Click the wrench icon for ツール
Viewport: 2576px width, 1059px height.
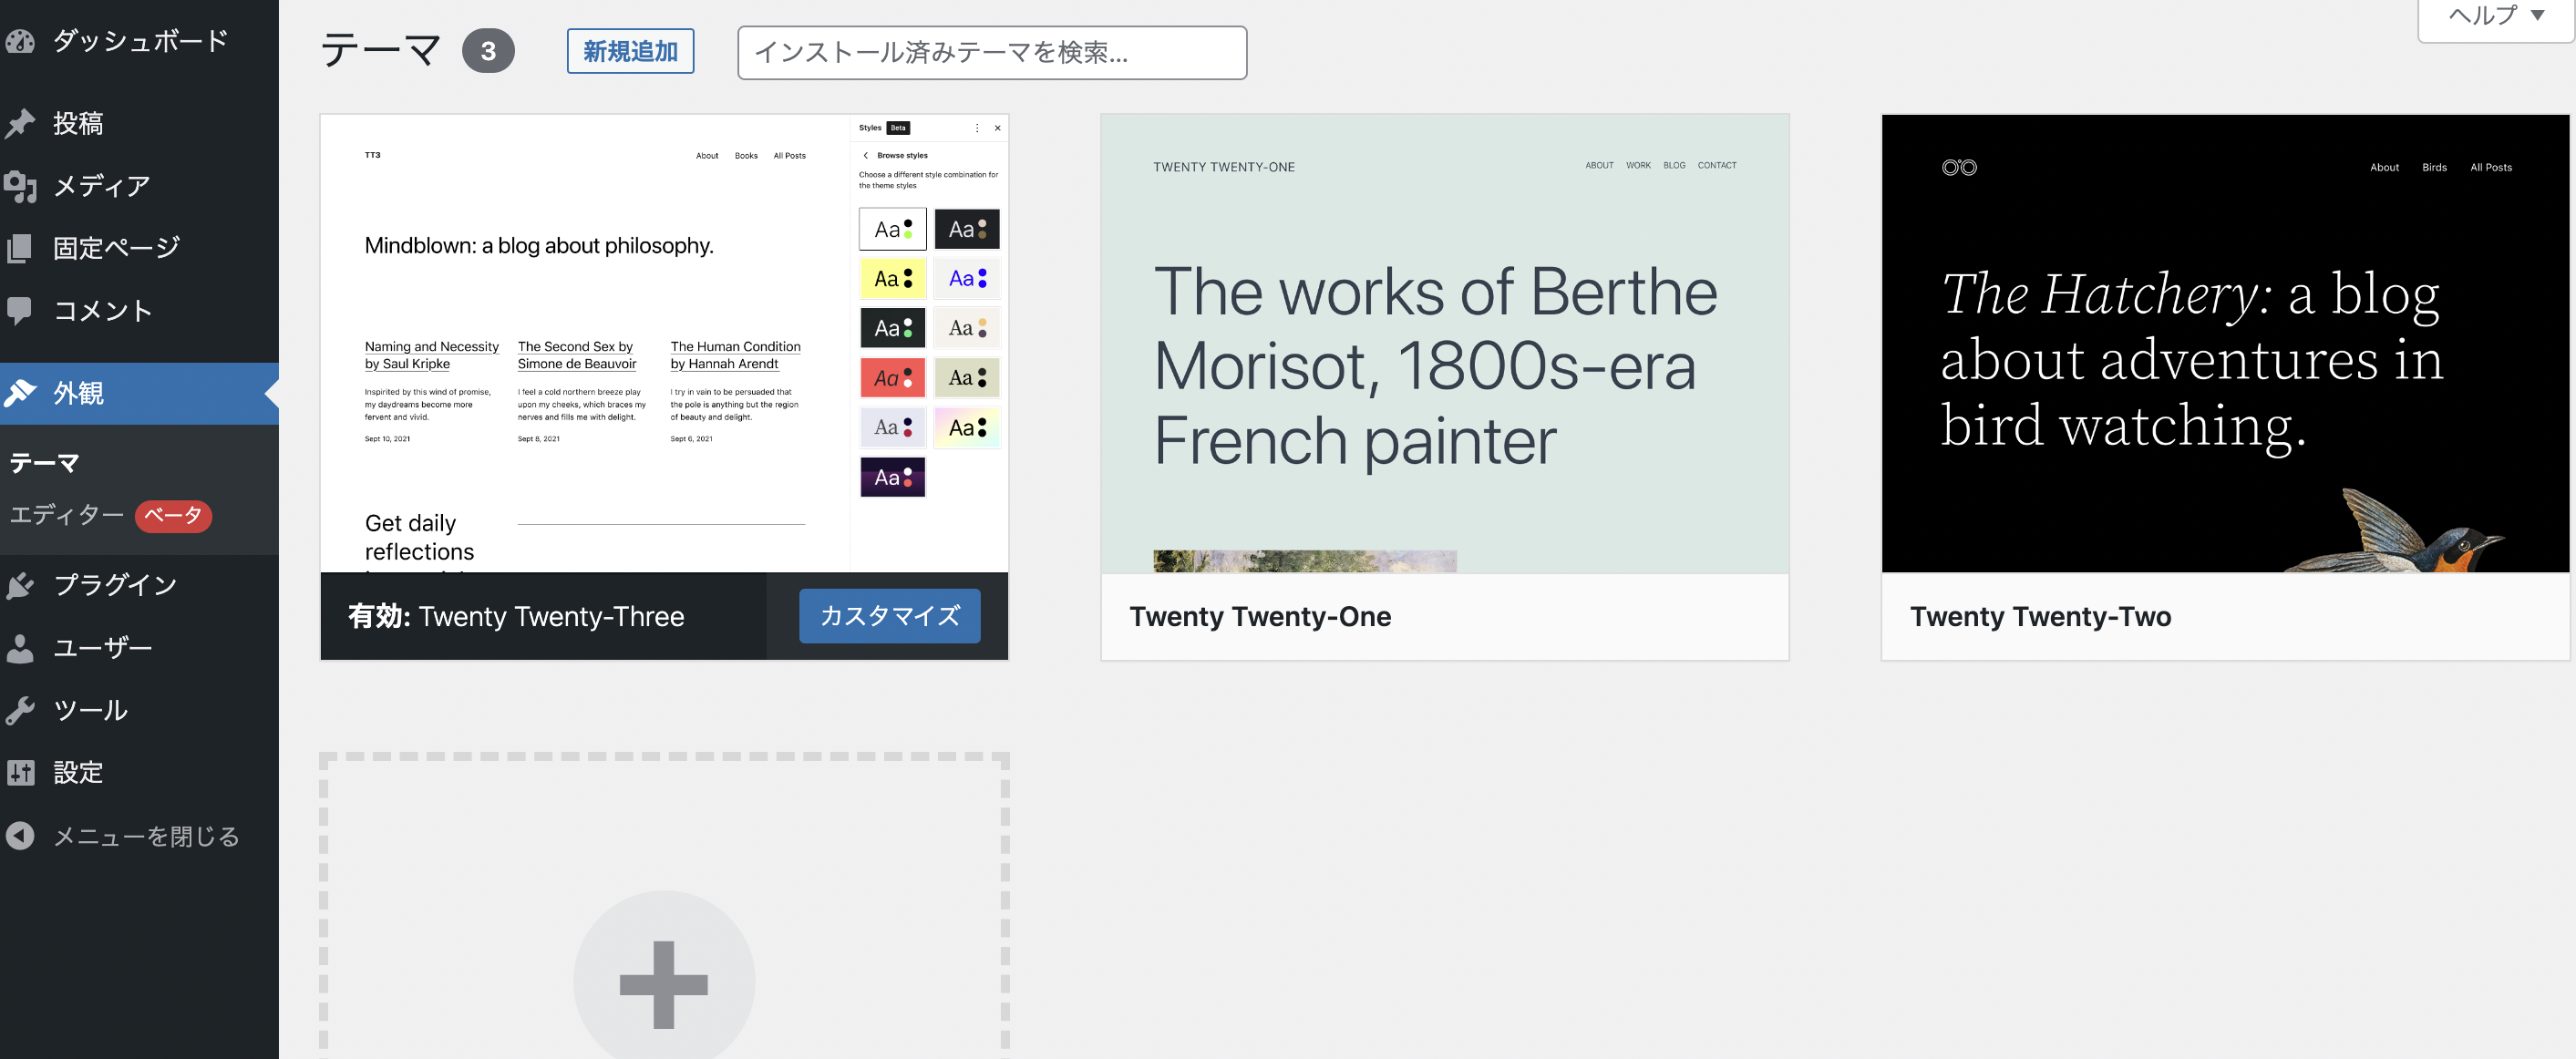(20, 710)
